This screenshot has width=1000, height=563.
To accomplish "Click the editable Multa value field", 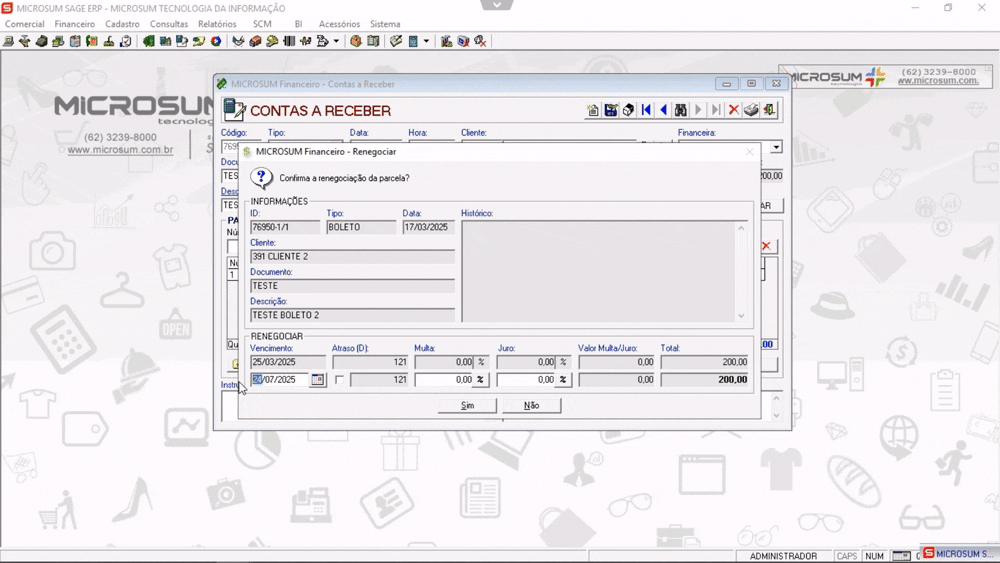I will click(x=443, y=380).
